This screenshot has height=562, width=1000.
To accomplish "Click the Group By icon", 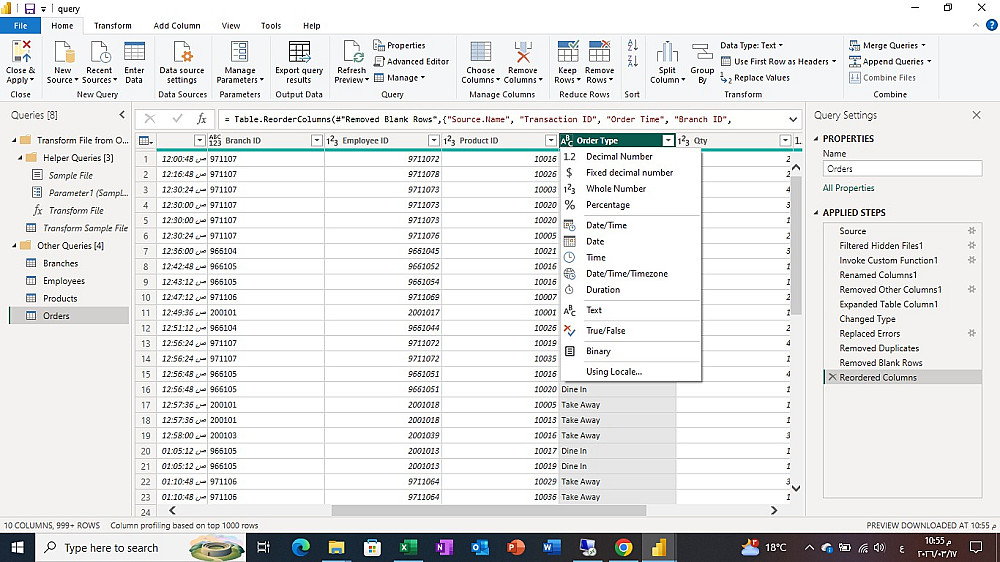I will (x=702, y=53).
